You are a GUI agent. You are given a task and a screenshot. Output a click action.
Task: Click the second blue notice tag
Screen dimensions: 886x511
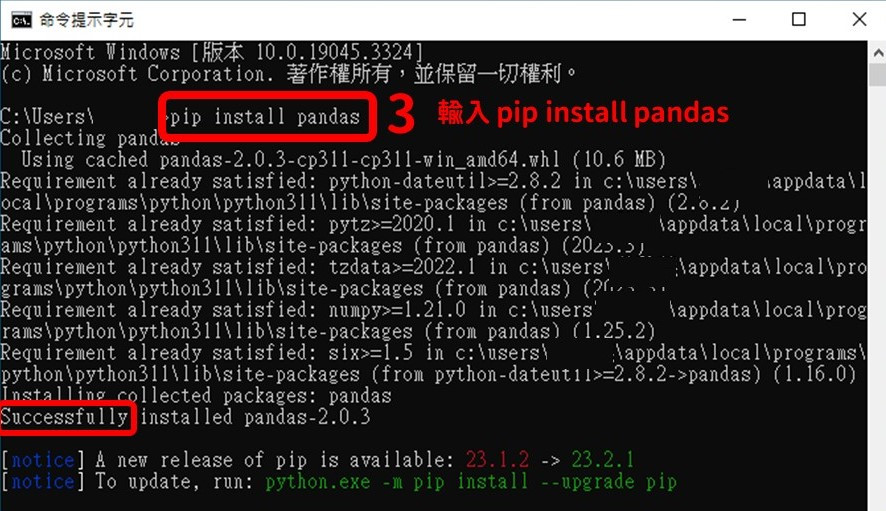43,482
